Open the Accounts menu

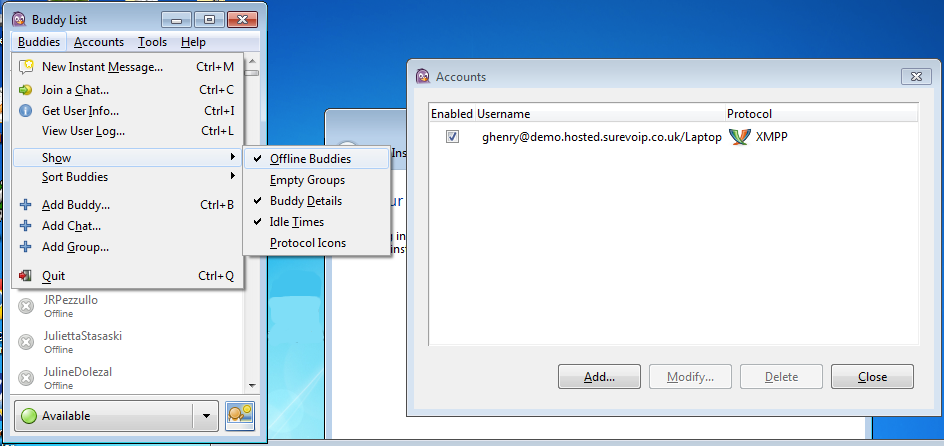click(99, 42)
